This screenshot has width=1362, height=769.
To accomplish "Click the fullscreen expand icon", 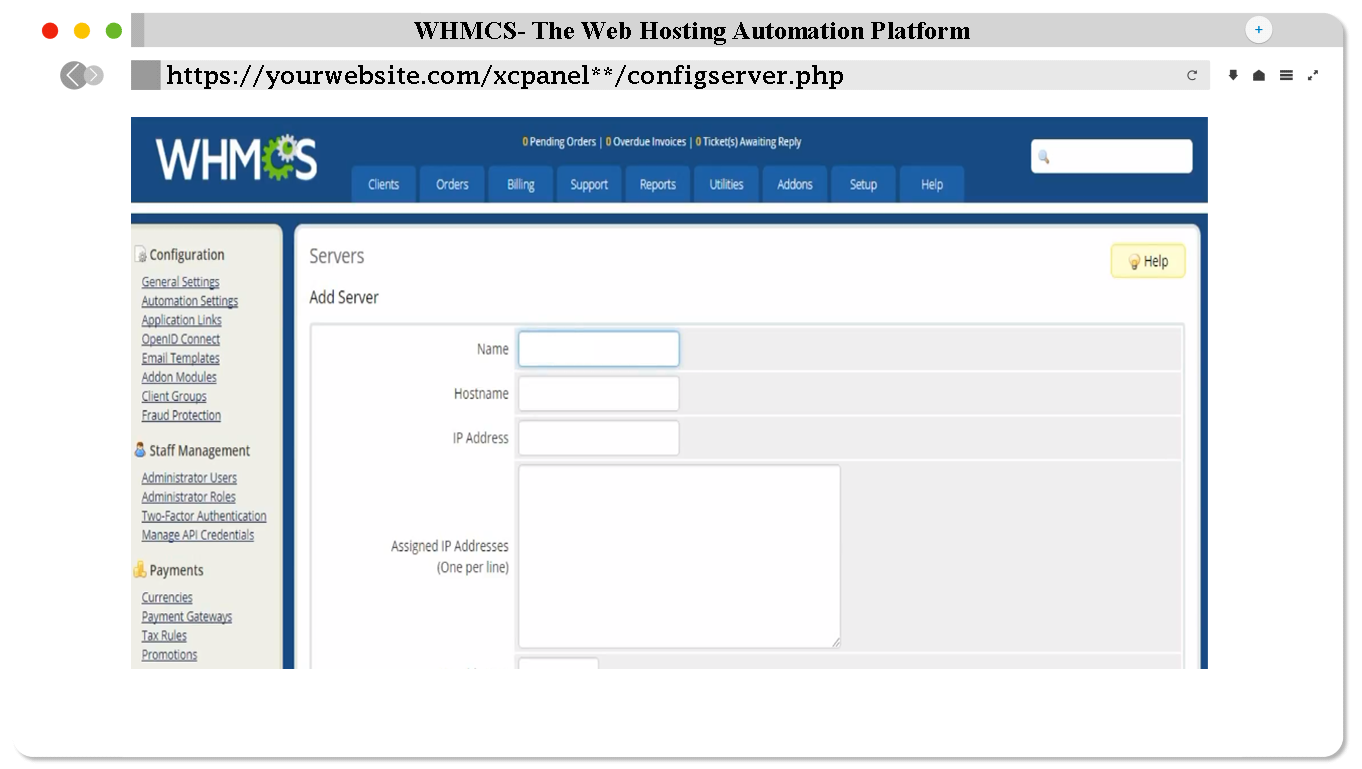I will 1313,75.
